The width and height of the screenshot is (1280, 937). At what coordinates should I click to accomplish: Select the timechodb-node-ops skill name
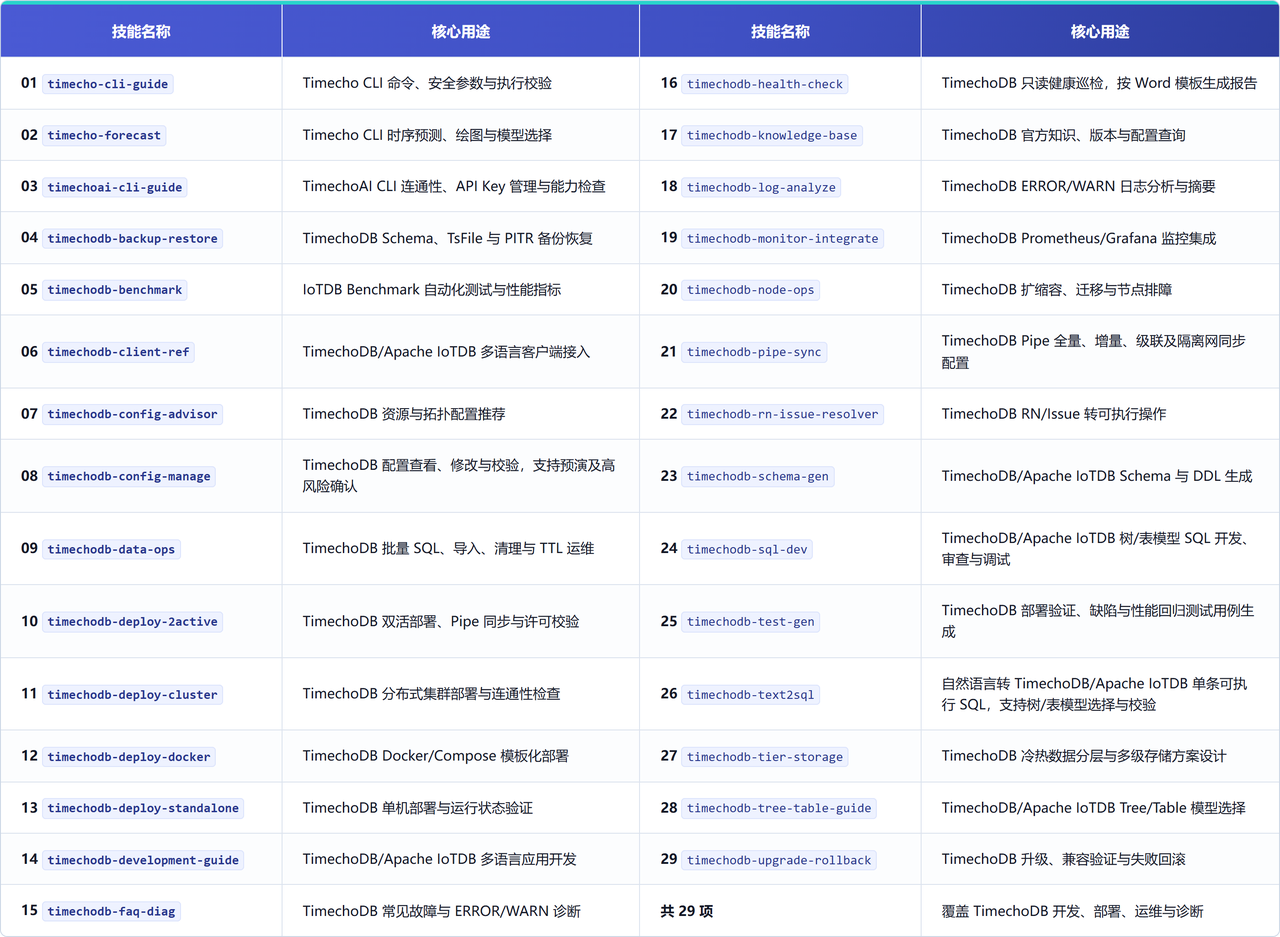751,290
